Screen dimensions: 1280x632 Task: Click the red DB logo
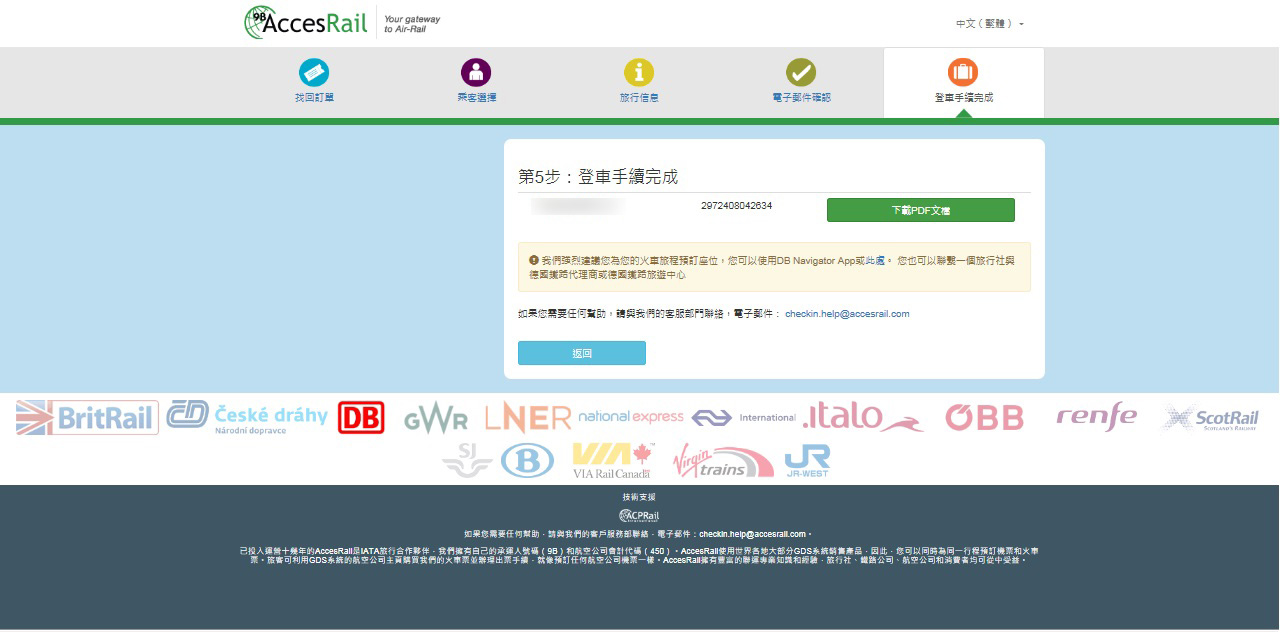point(361,417)
